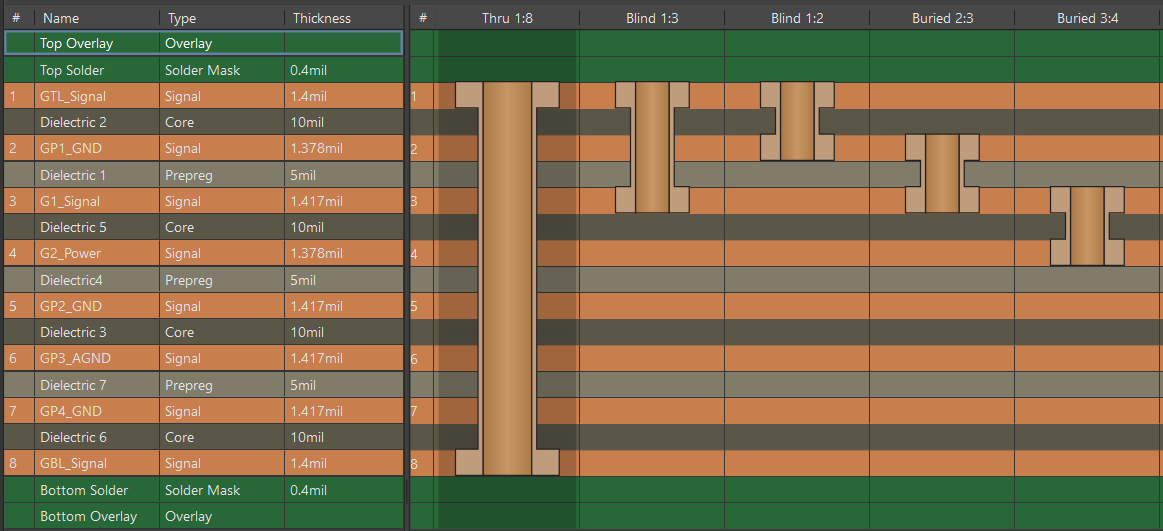
Task: Click the Buried 3:4 via graphic
Action: click(1087, 226)
